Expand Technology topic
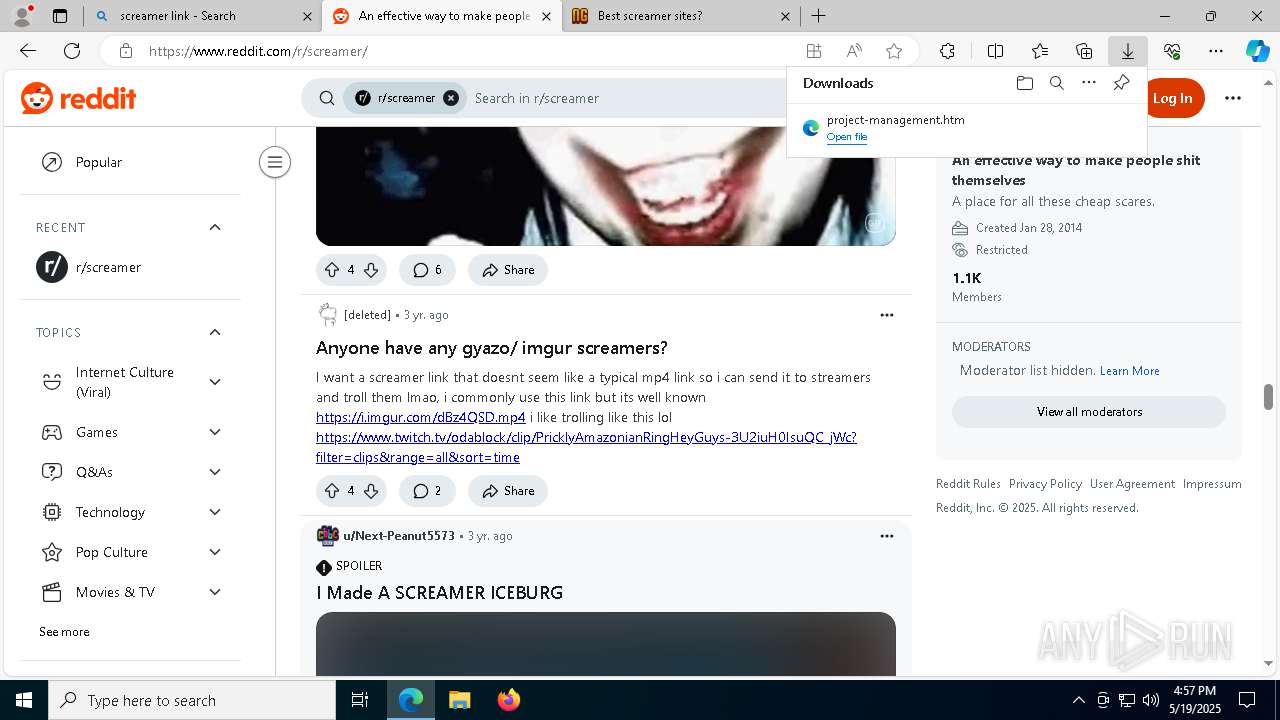1280x720 pixels. 215,512
